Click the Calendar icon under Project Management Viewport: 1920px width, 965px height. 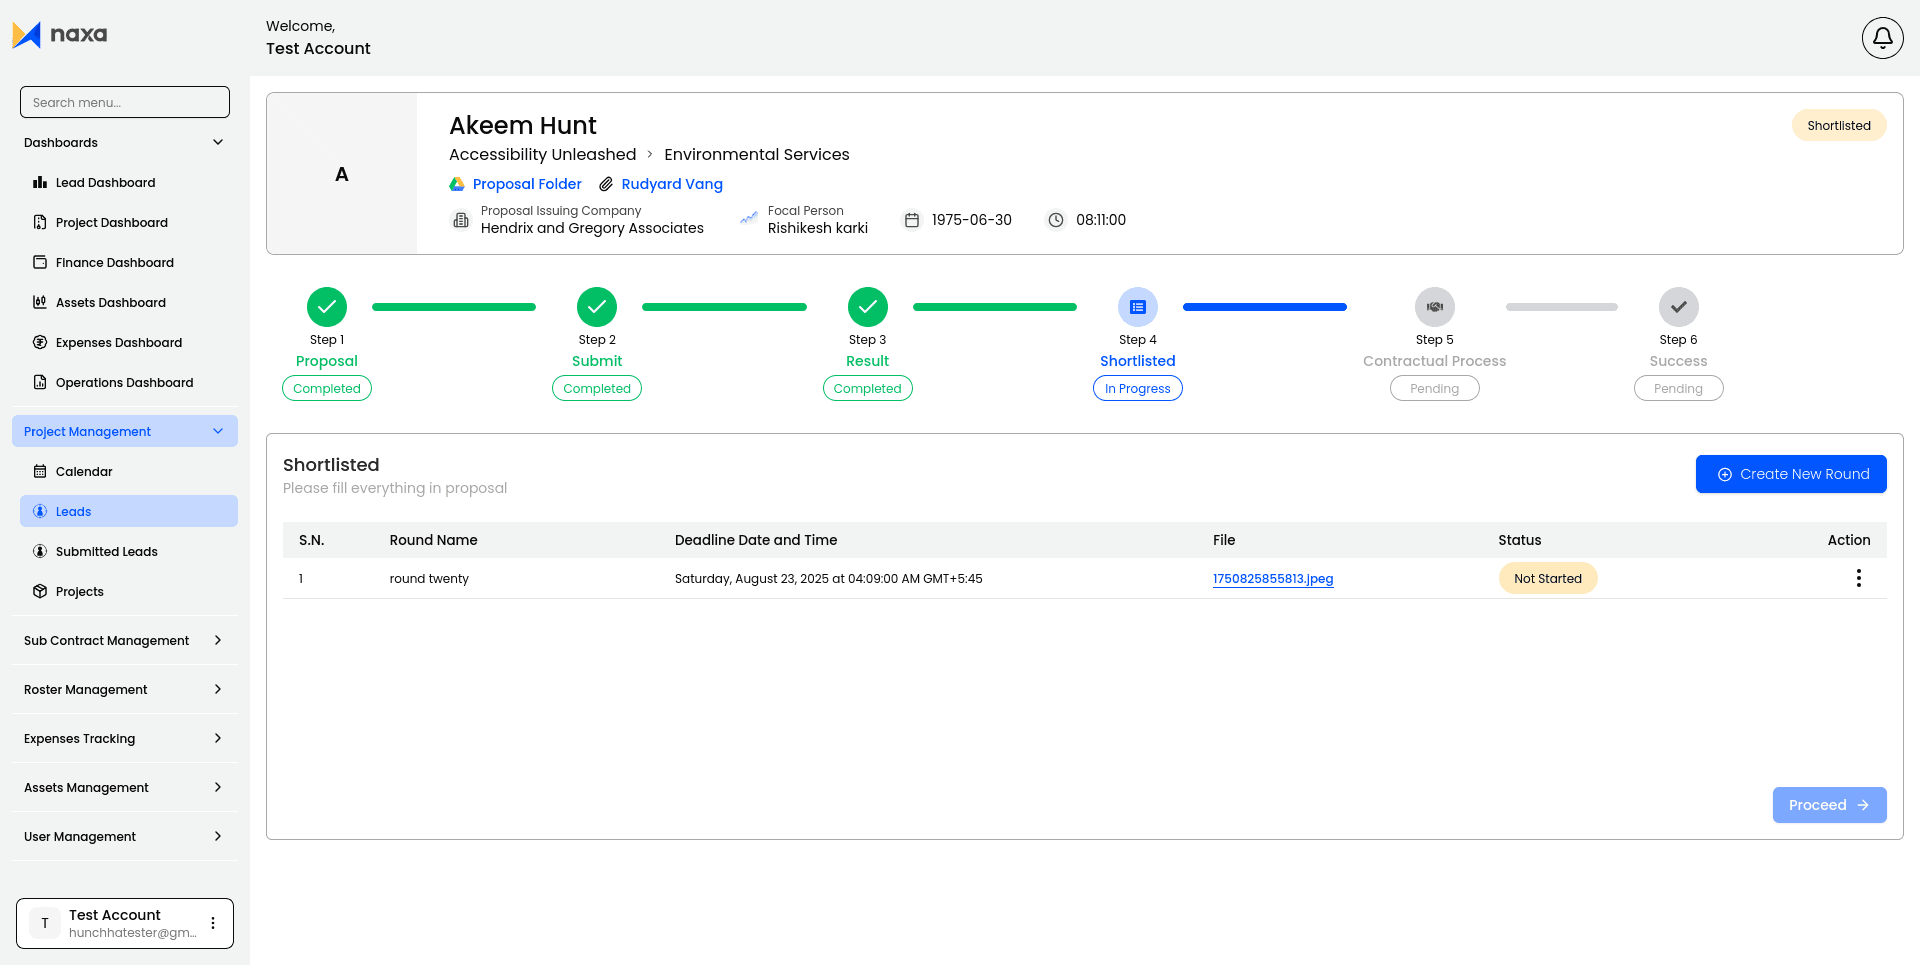[41, 471]
